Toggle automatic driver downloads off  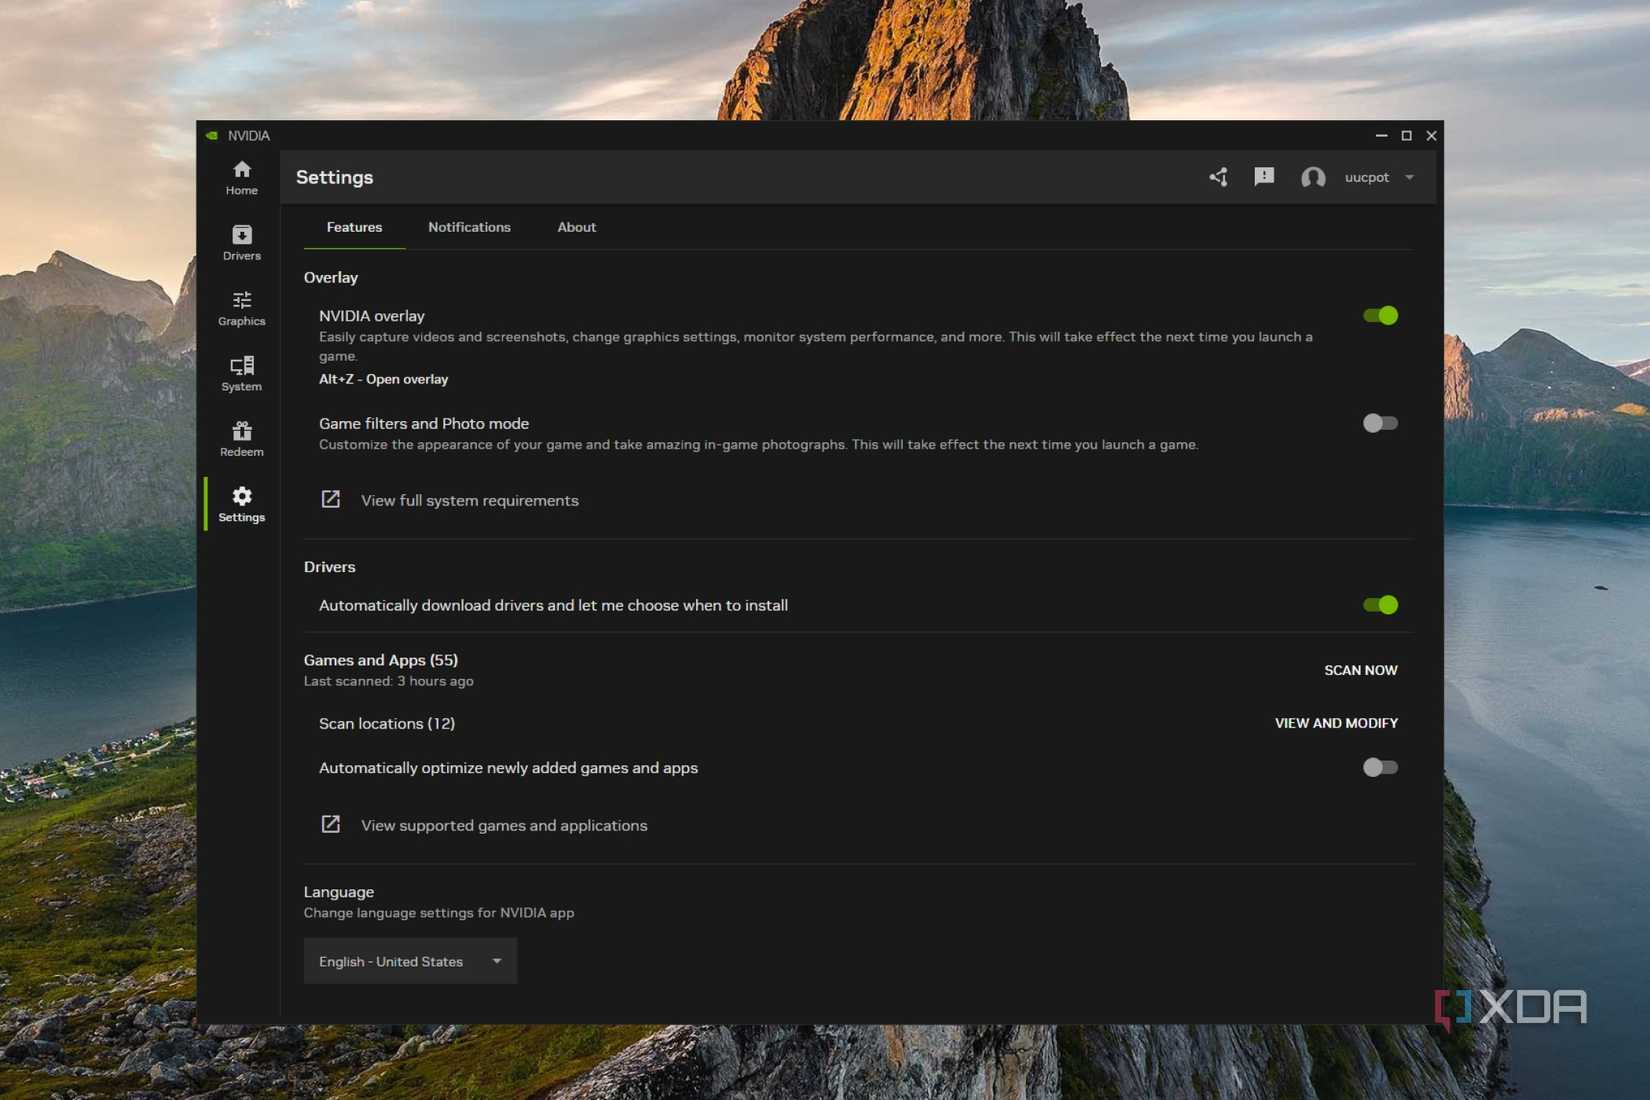click(1380, 605)
